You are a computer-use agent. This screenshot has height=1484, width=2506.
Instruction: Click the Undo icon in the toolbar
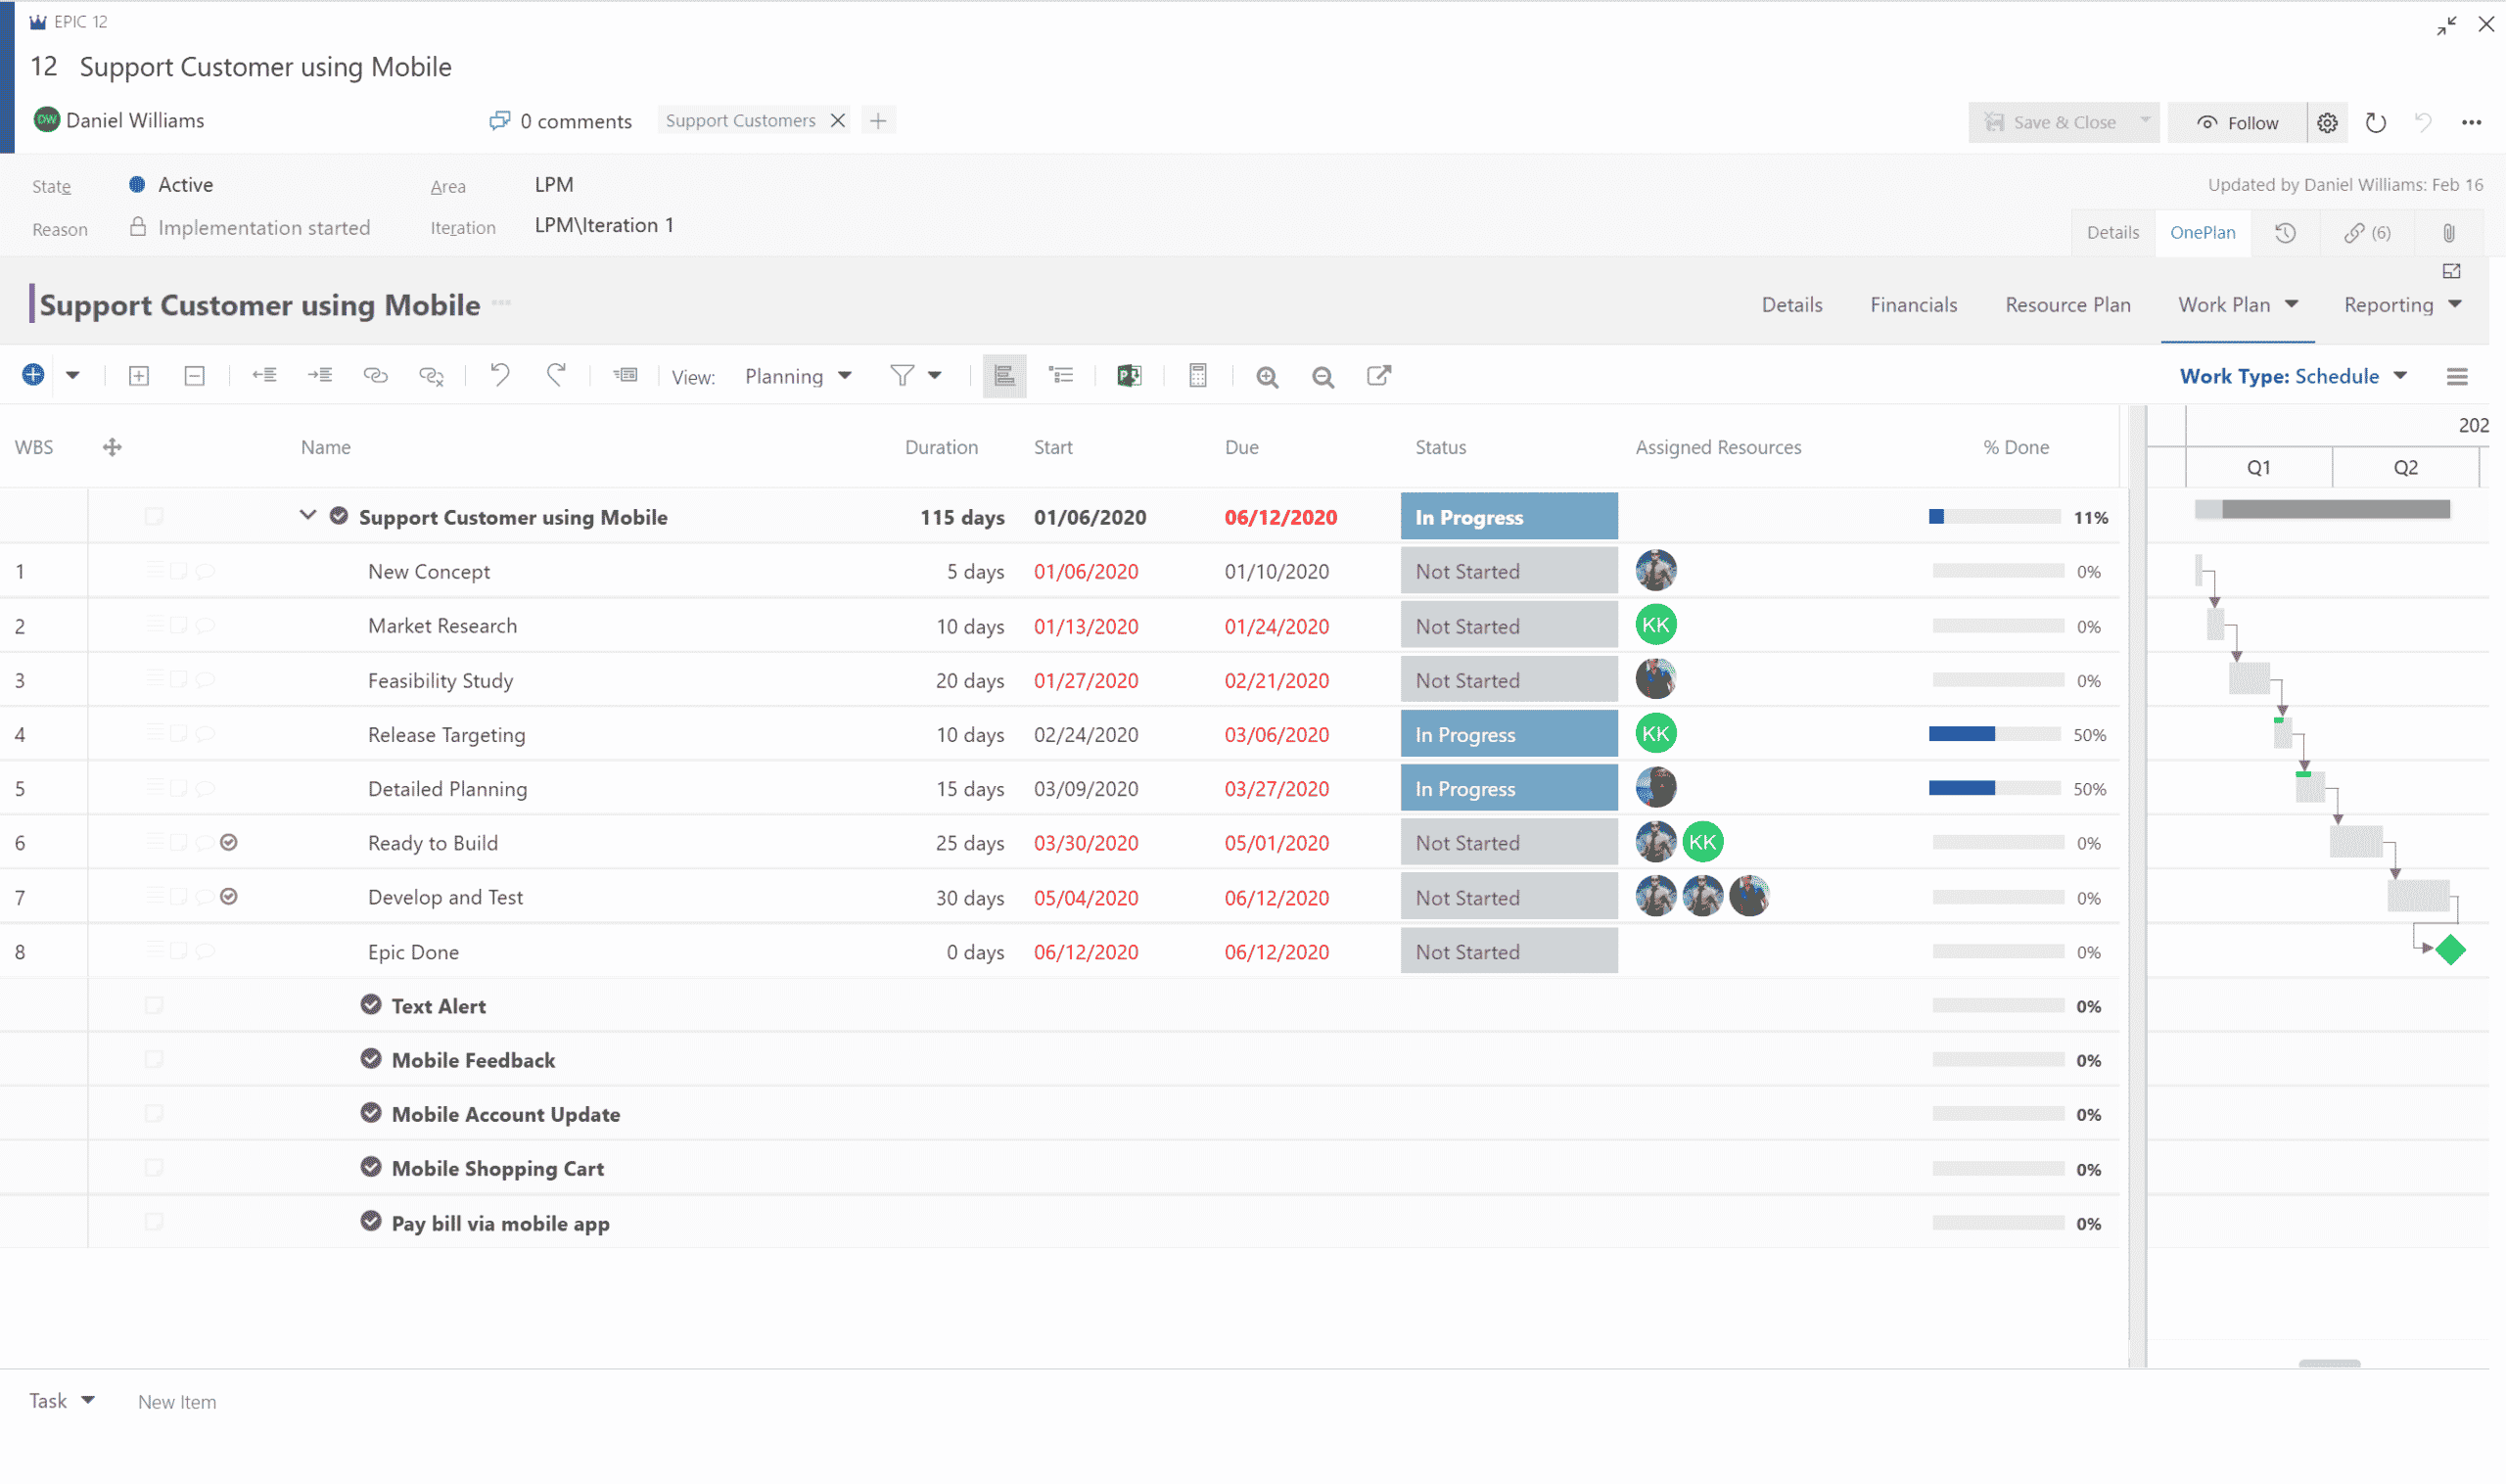(499, 375)
